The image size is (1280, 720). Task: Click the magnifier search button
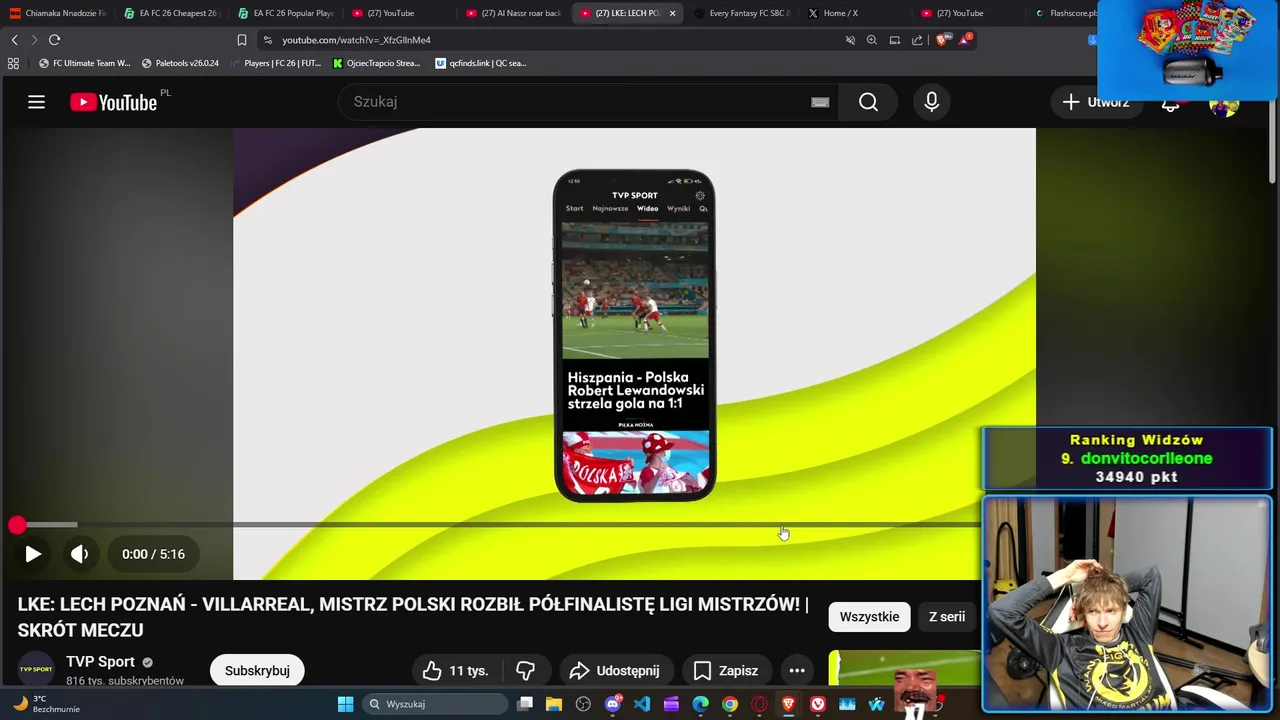point(868,102)
